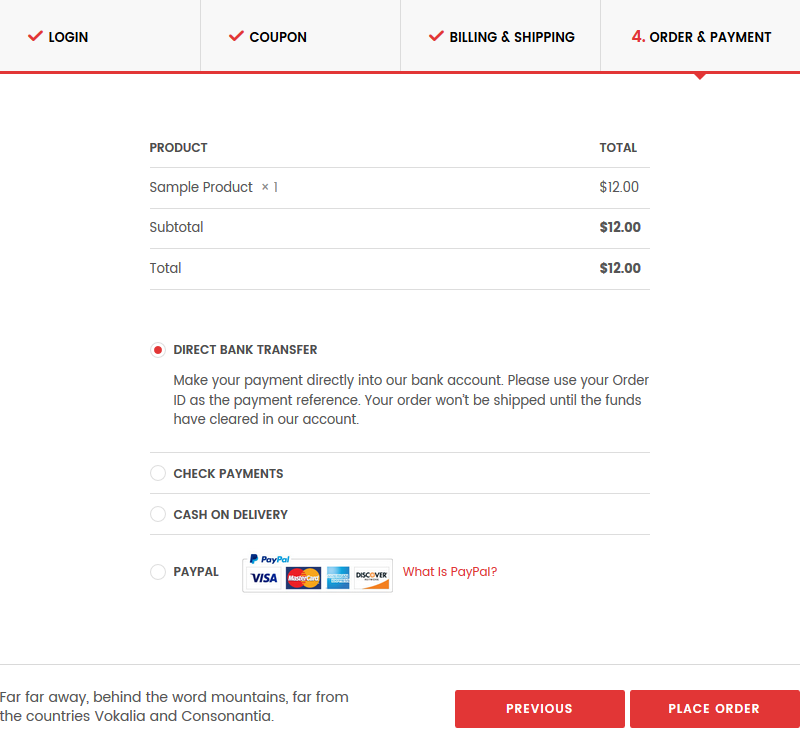Choose Cash on Delivery payment method
Viewport: 800px width, 754px height.
point(158,515)
